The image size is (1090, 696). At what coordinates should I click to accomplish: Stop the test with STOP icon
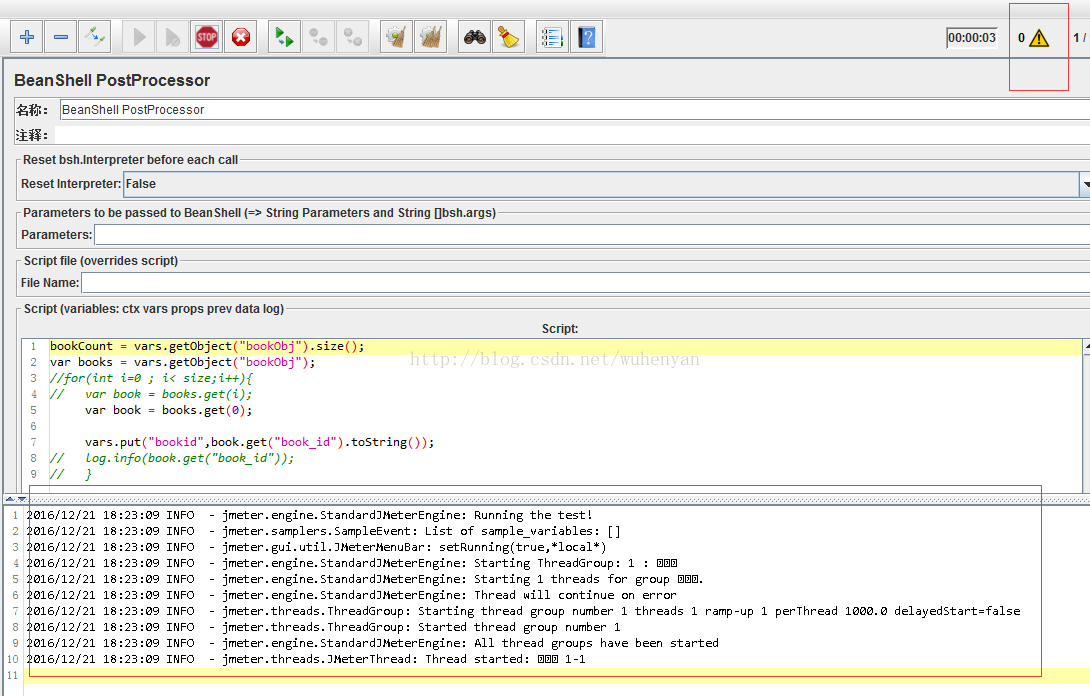point(206,37)
